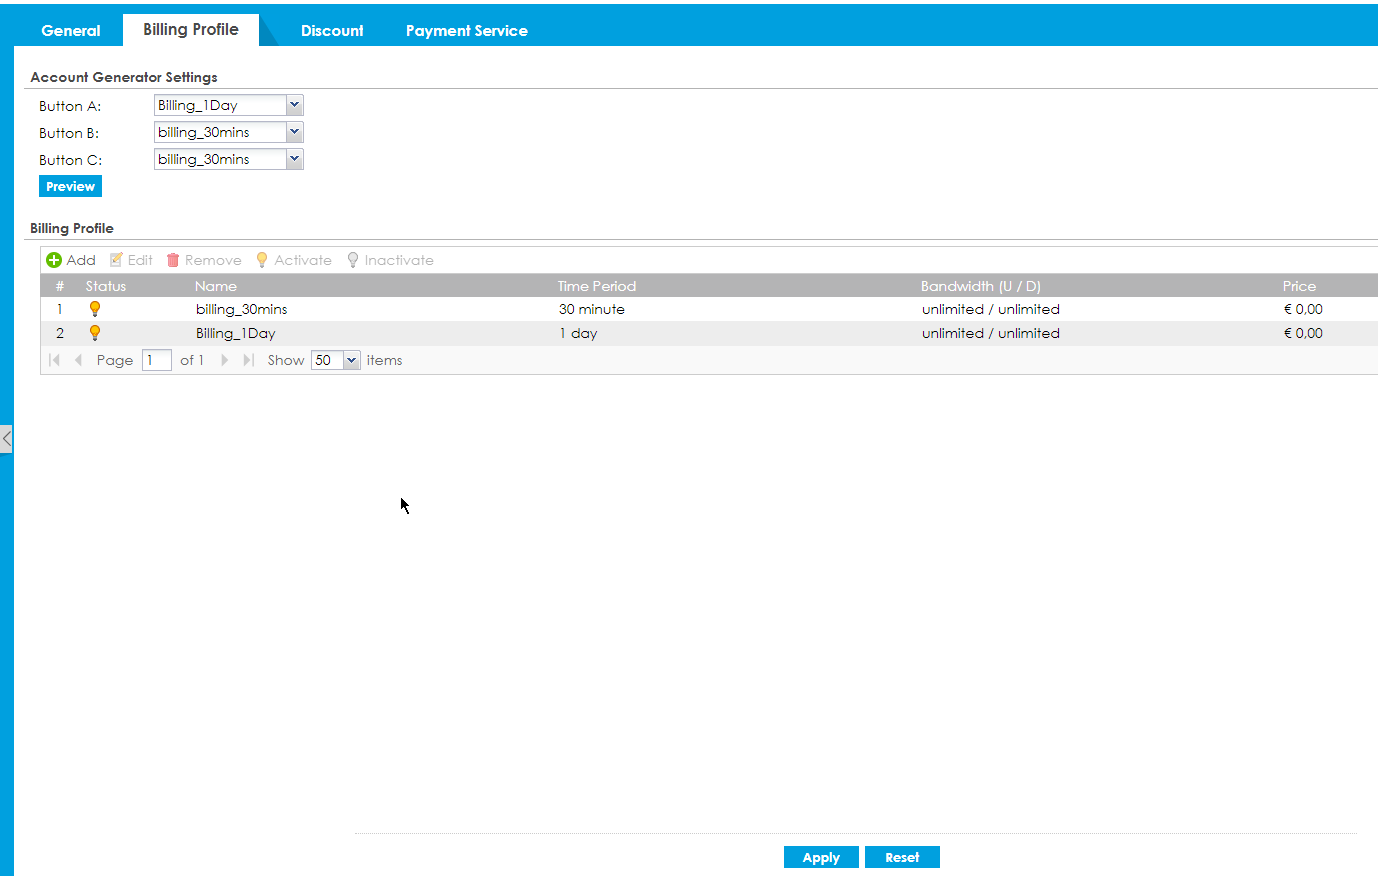Image resolution: width=1378 pixels, height=876 pixels.
Task: Collapse the left side panel arrow
Action: point(6,438)
